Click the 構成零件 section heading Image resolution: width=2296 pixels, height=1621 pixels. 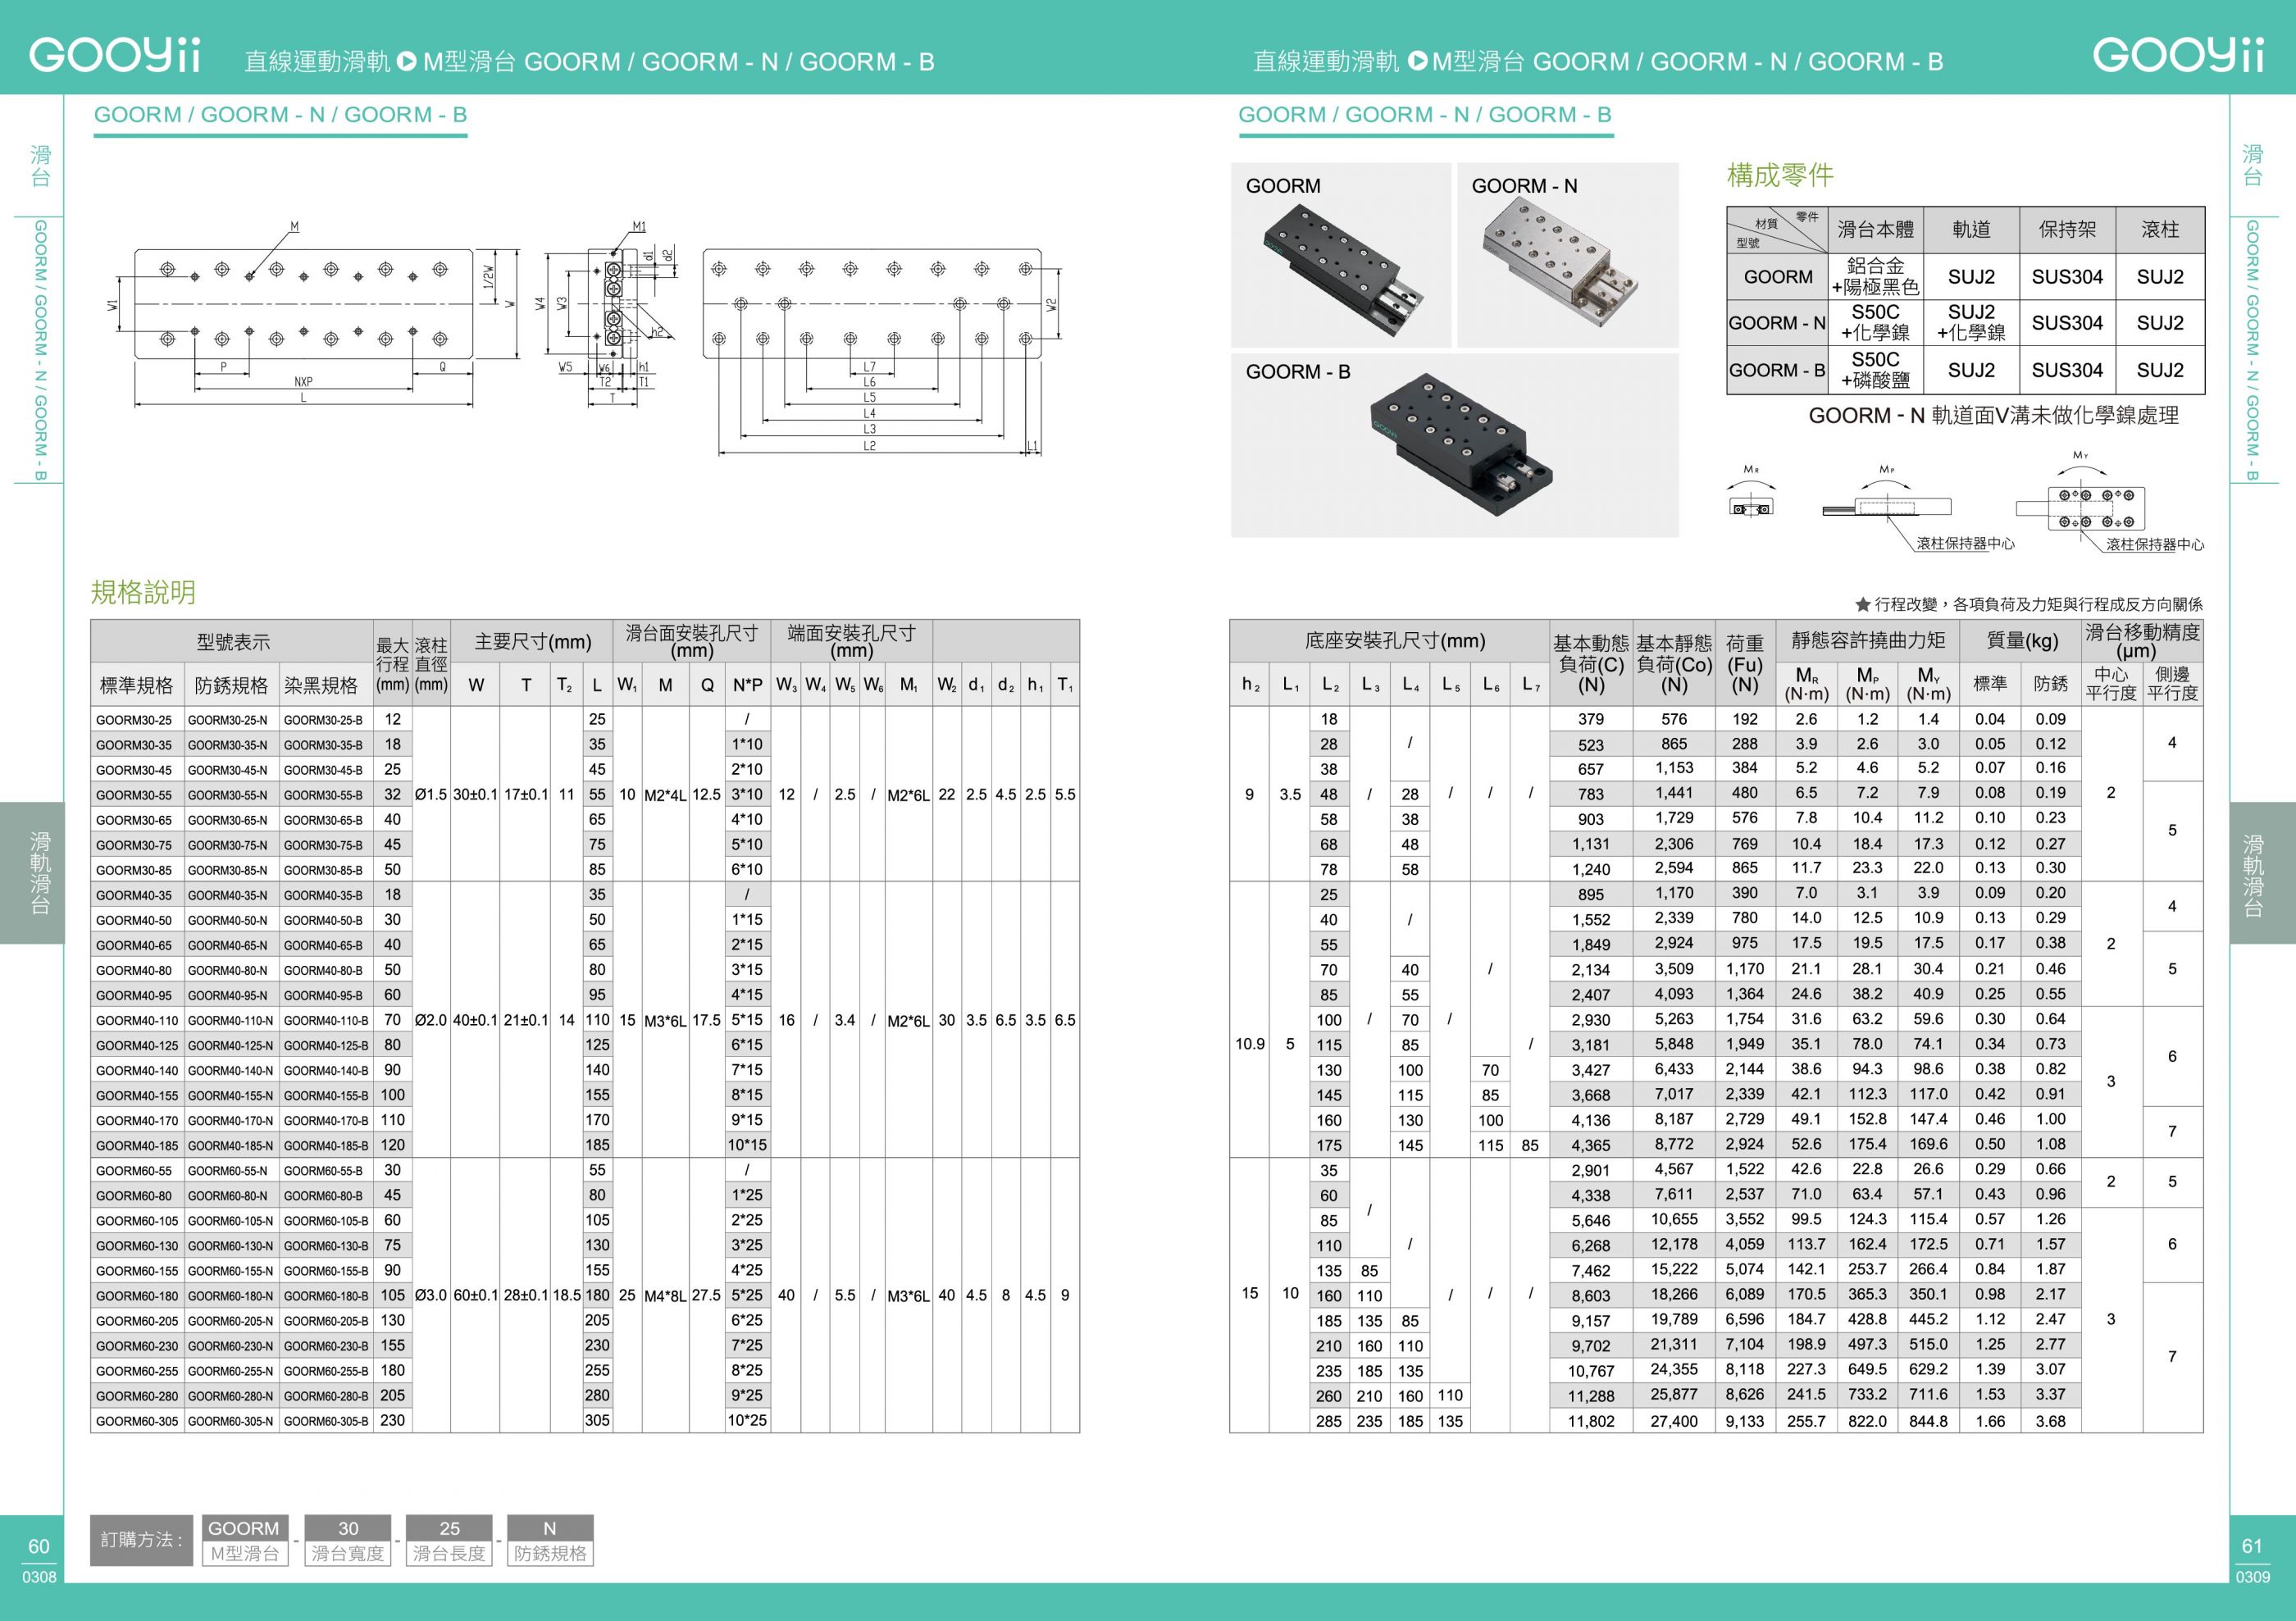pos(1780,175)
